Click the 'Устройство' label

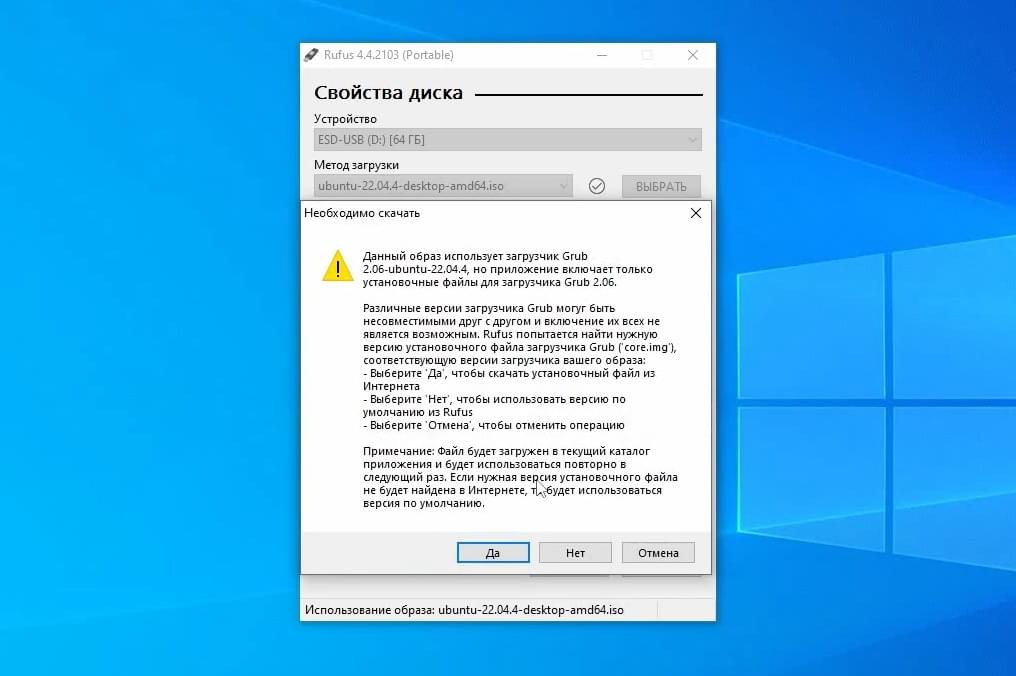point(345,119)
